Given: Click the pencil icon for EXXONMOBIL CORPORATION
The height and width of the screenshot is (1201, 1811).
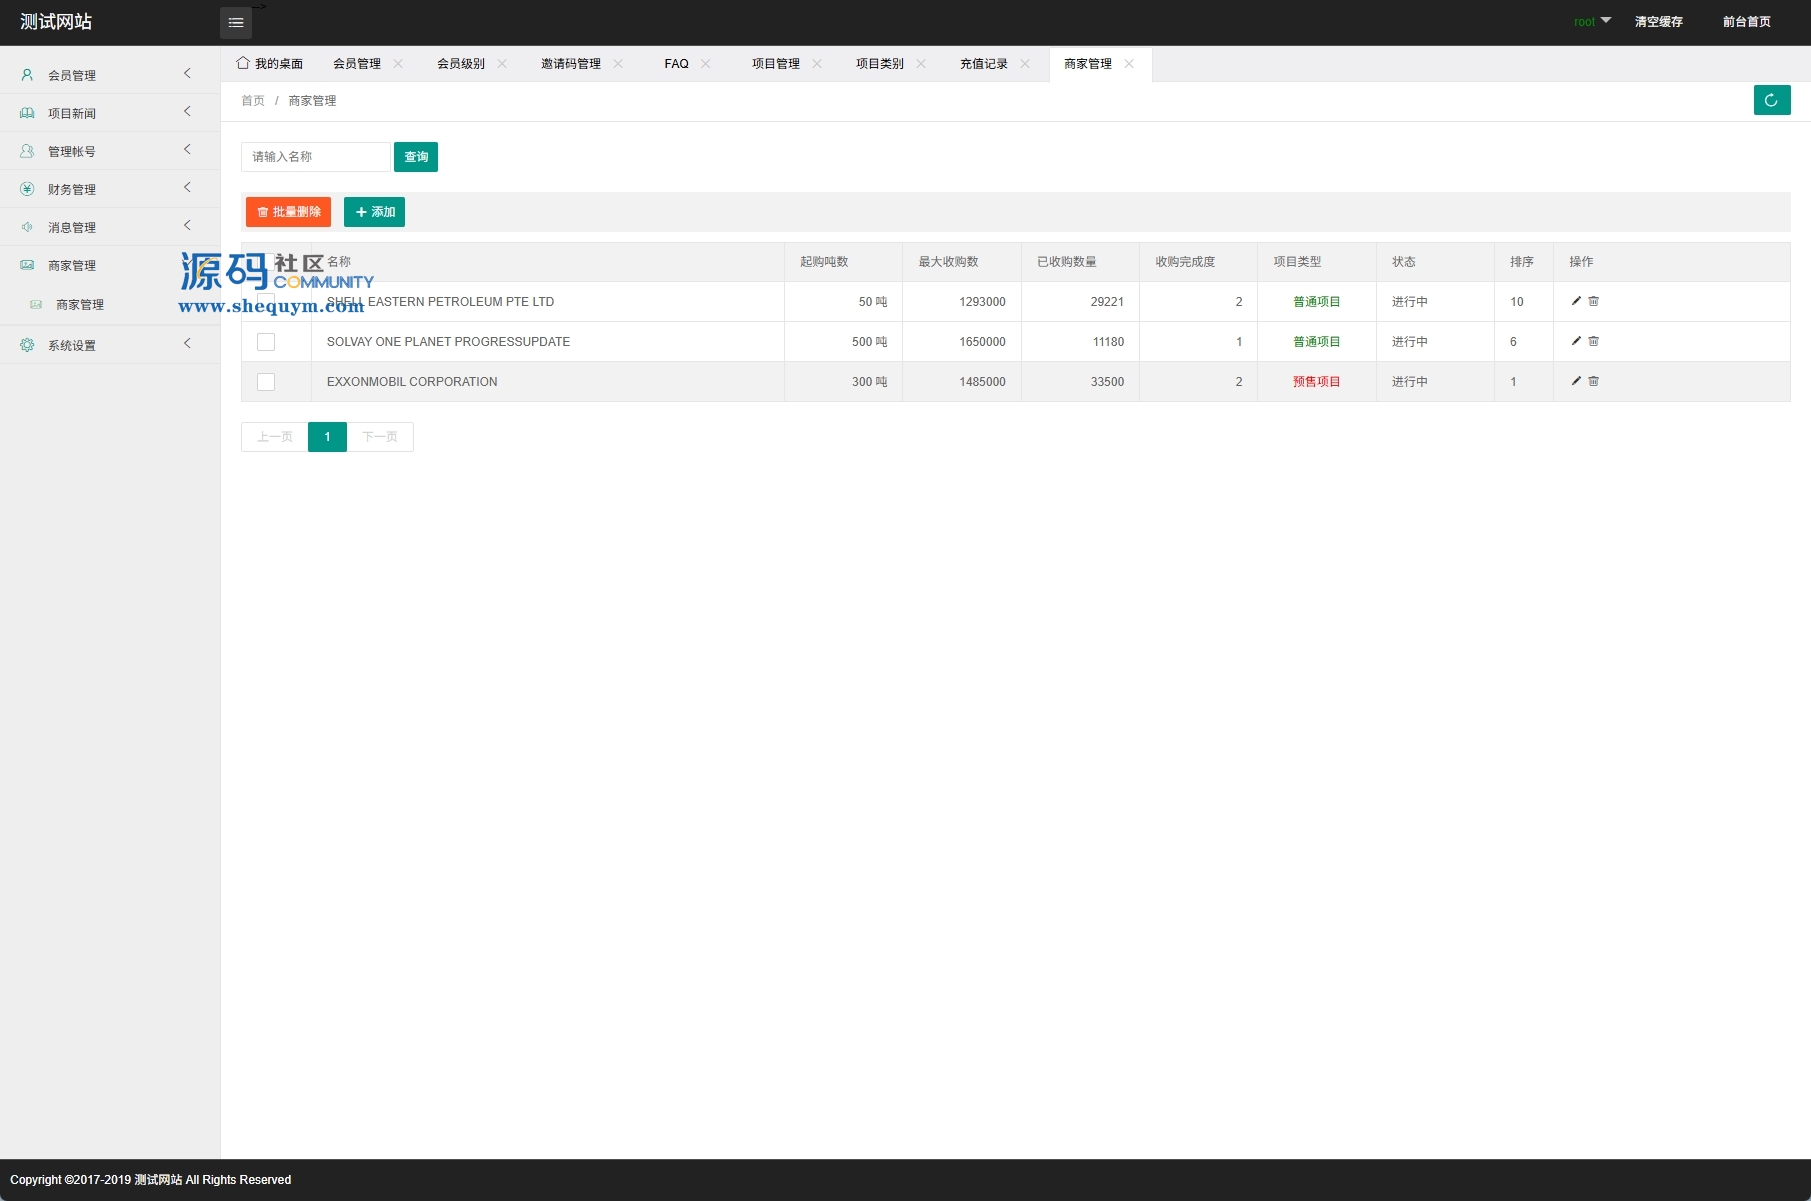Looking at the screenshot, I should (1576, 381).
